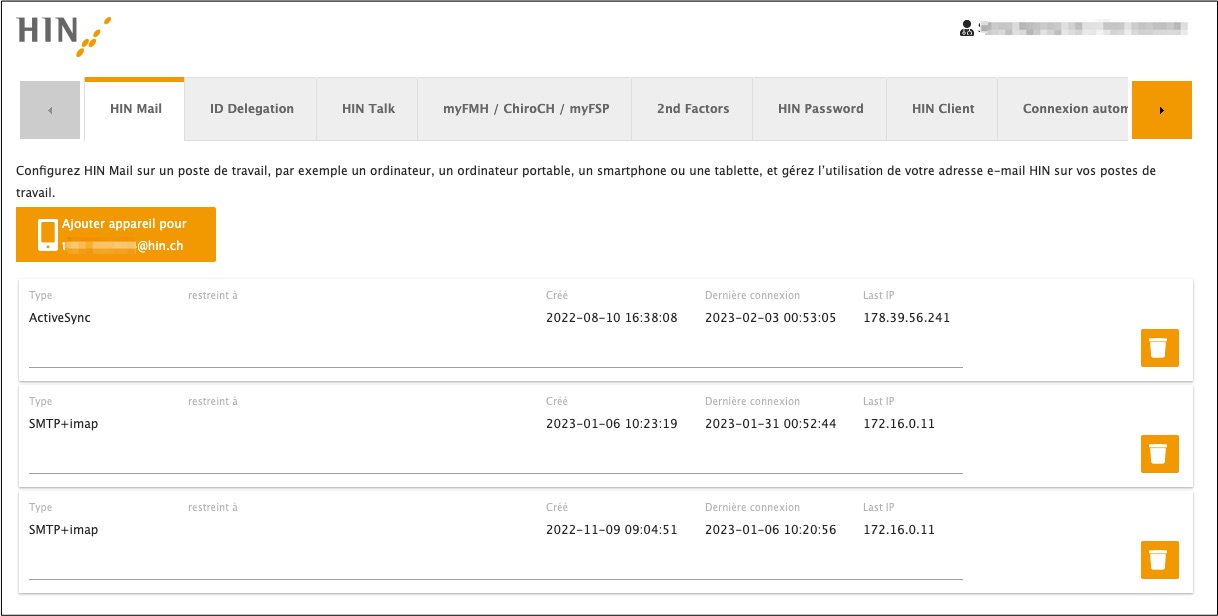Click the IP address 178.39.56.241
This screenshot has height=616, width=1218.
[x=906, y=318]
